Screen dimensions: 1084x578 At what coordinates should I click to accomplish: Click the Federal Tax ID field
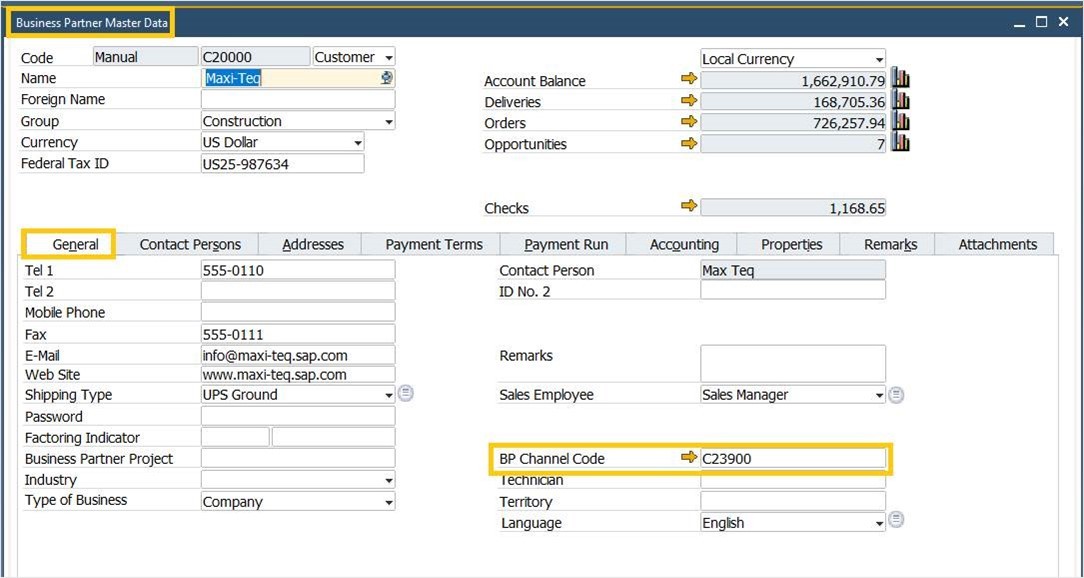[x=282, y=164]
